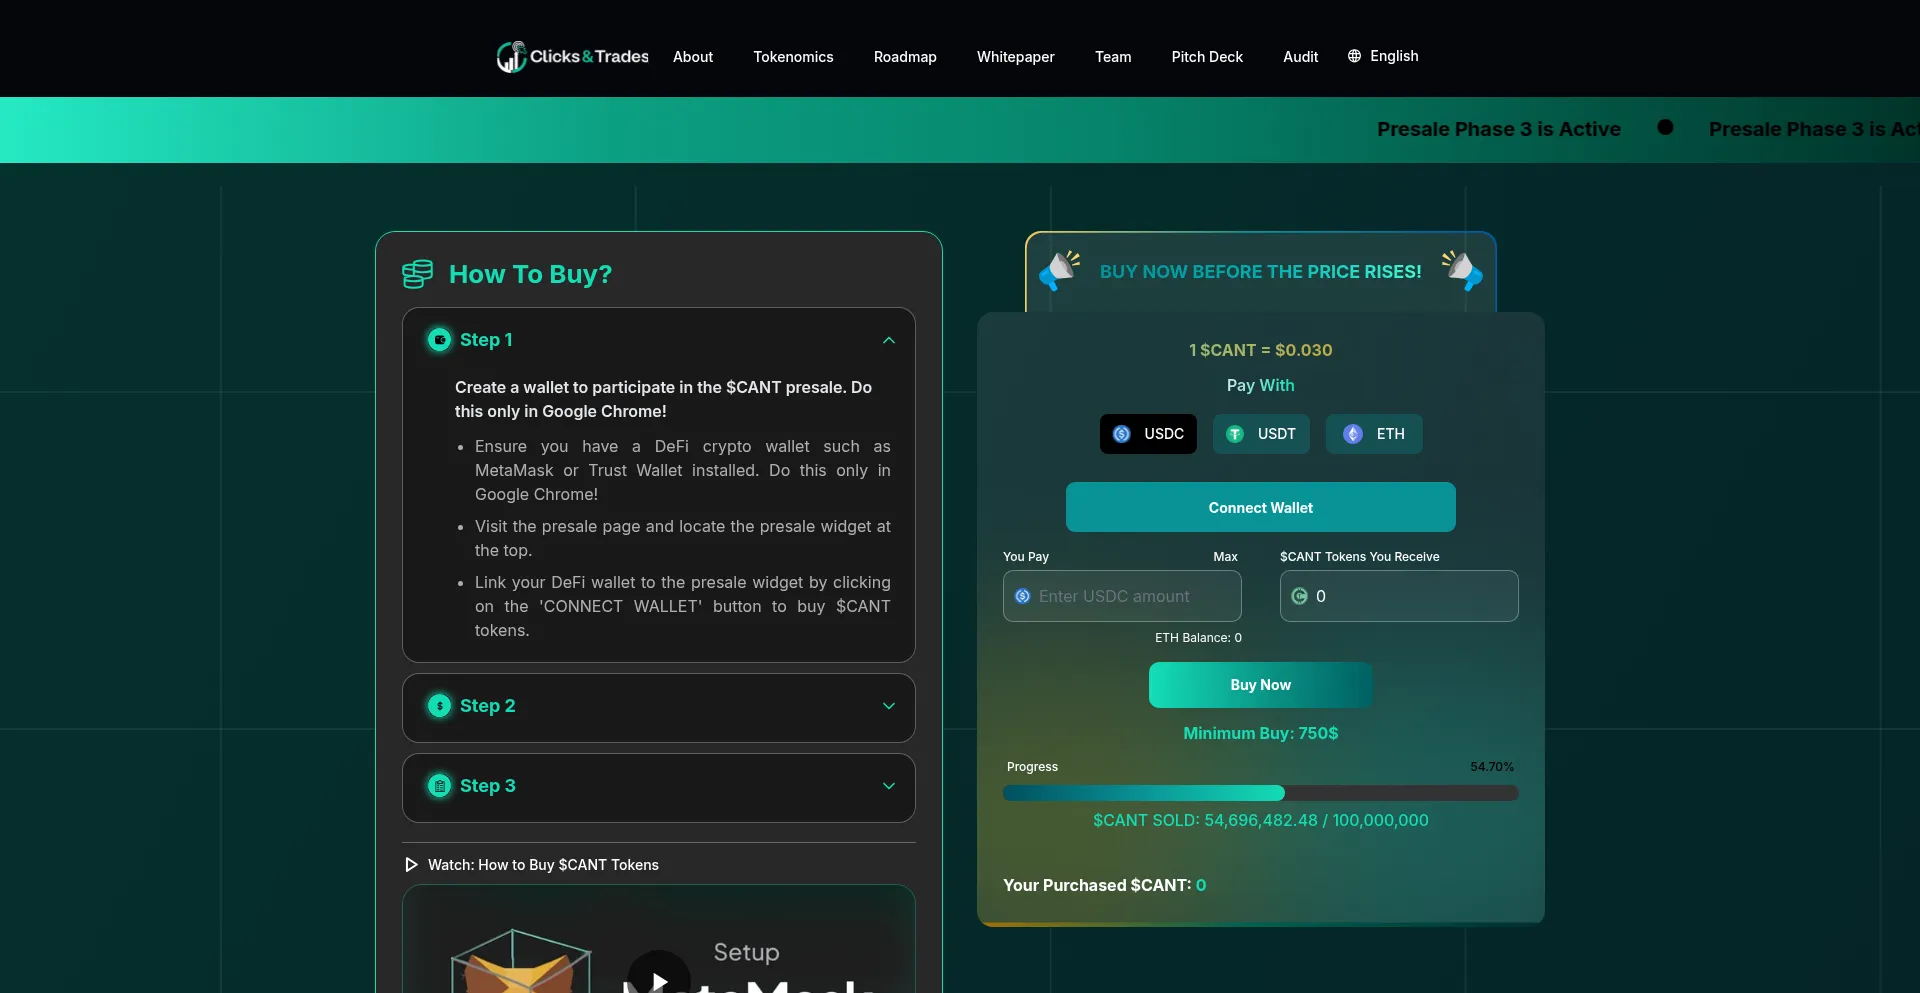Viewport: 1920px width, 993px height.
Task: Open the English language dropdown
Action: pos(1383,56)
